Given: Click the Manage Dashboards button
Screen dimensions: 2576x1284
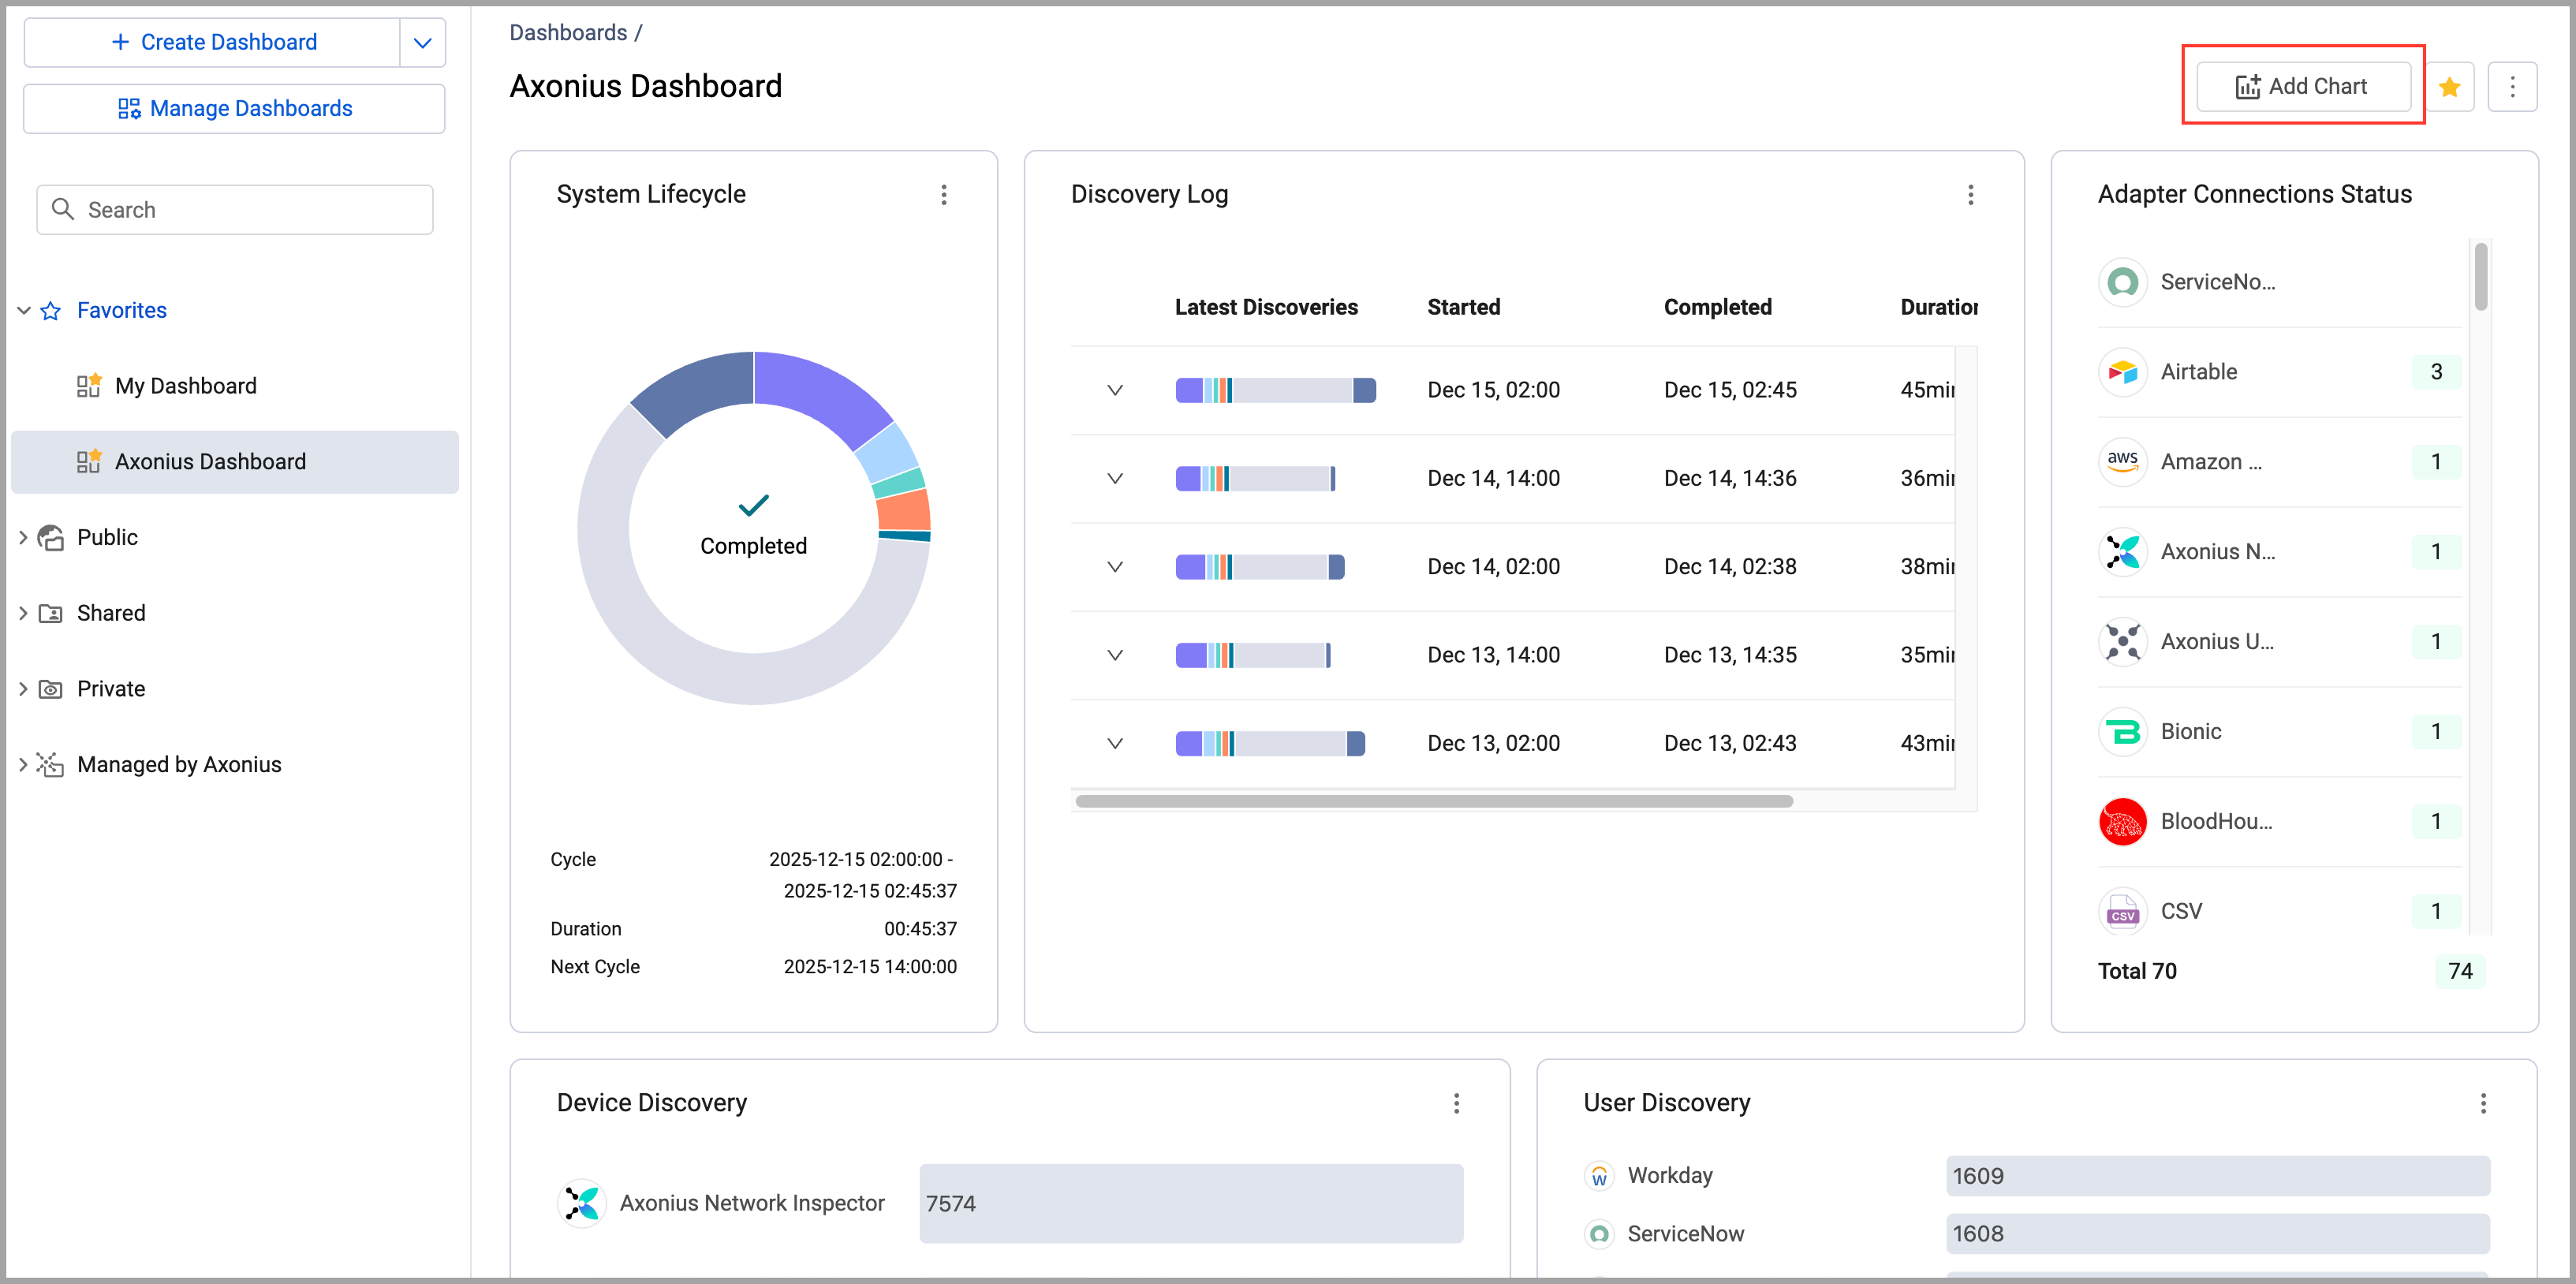Looking at the screenshot, I should pyautogui.click(x=234, y=108).
